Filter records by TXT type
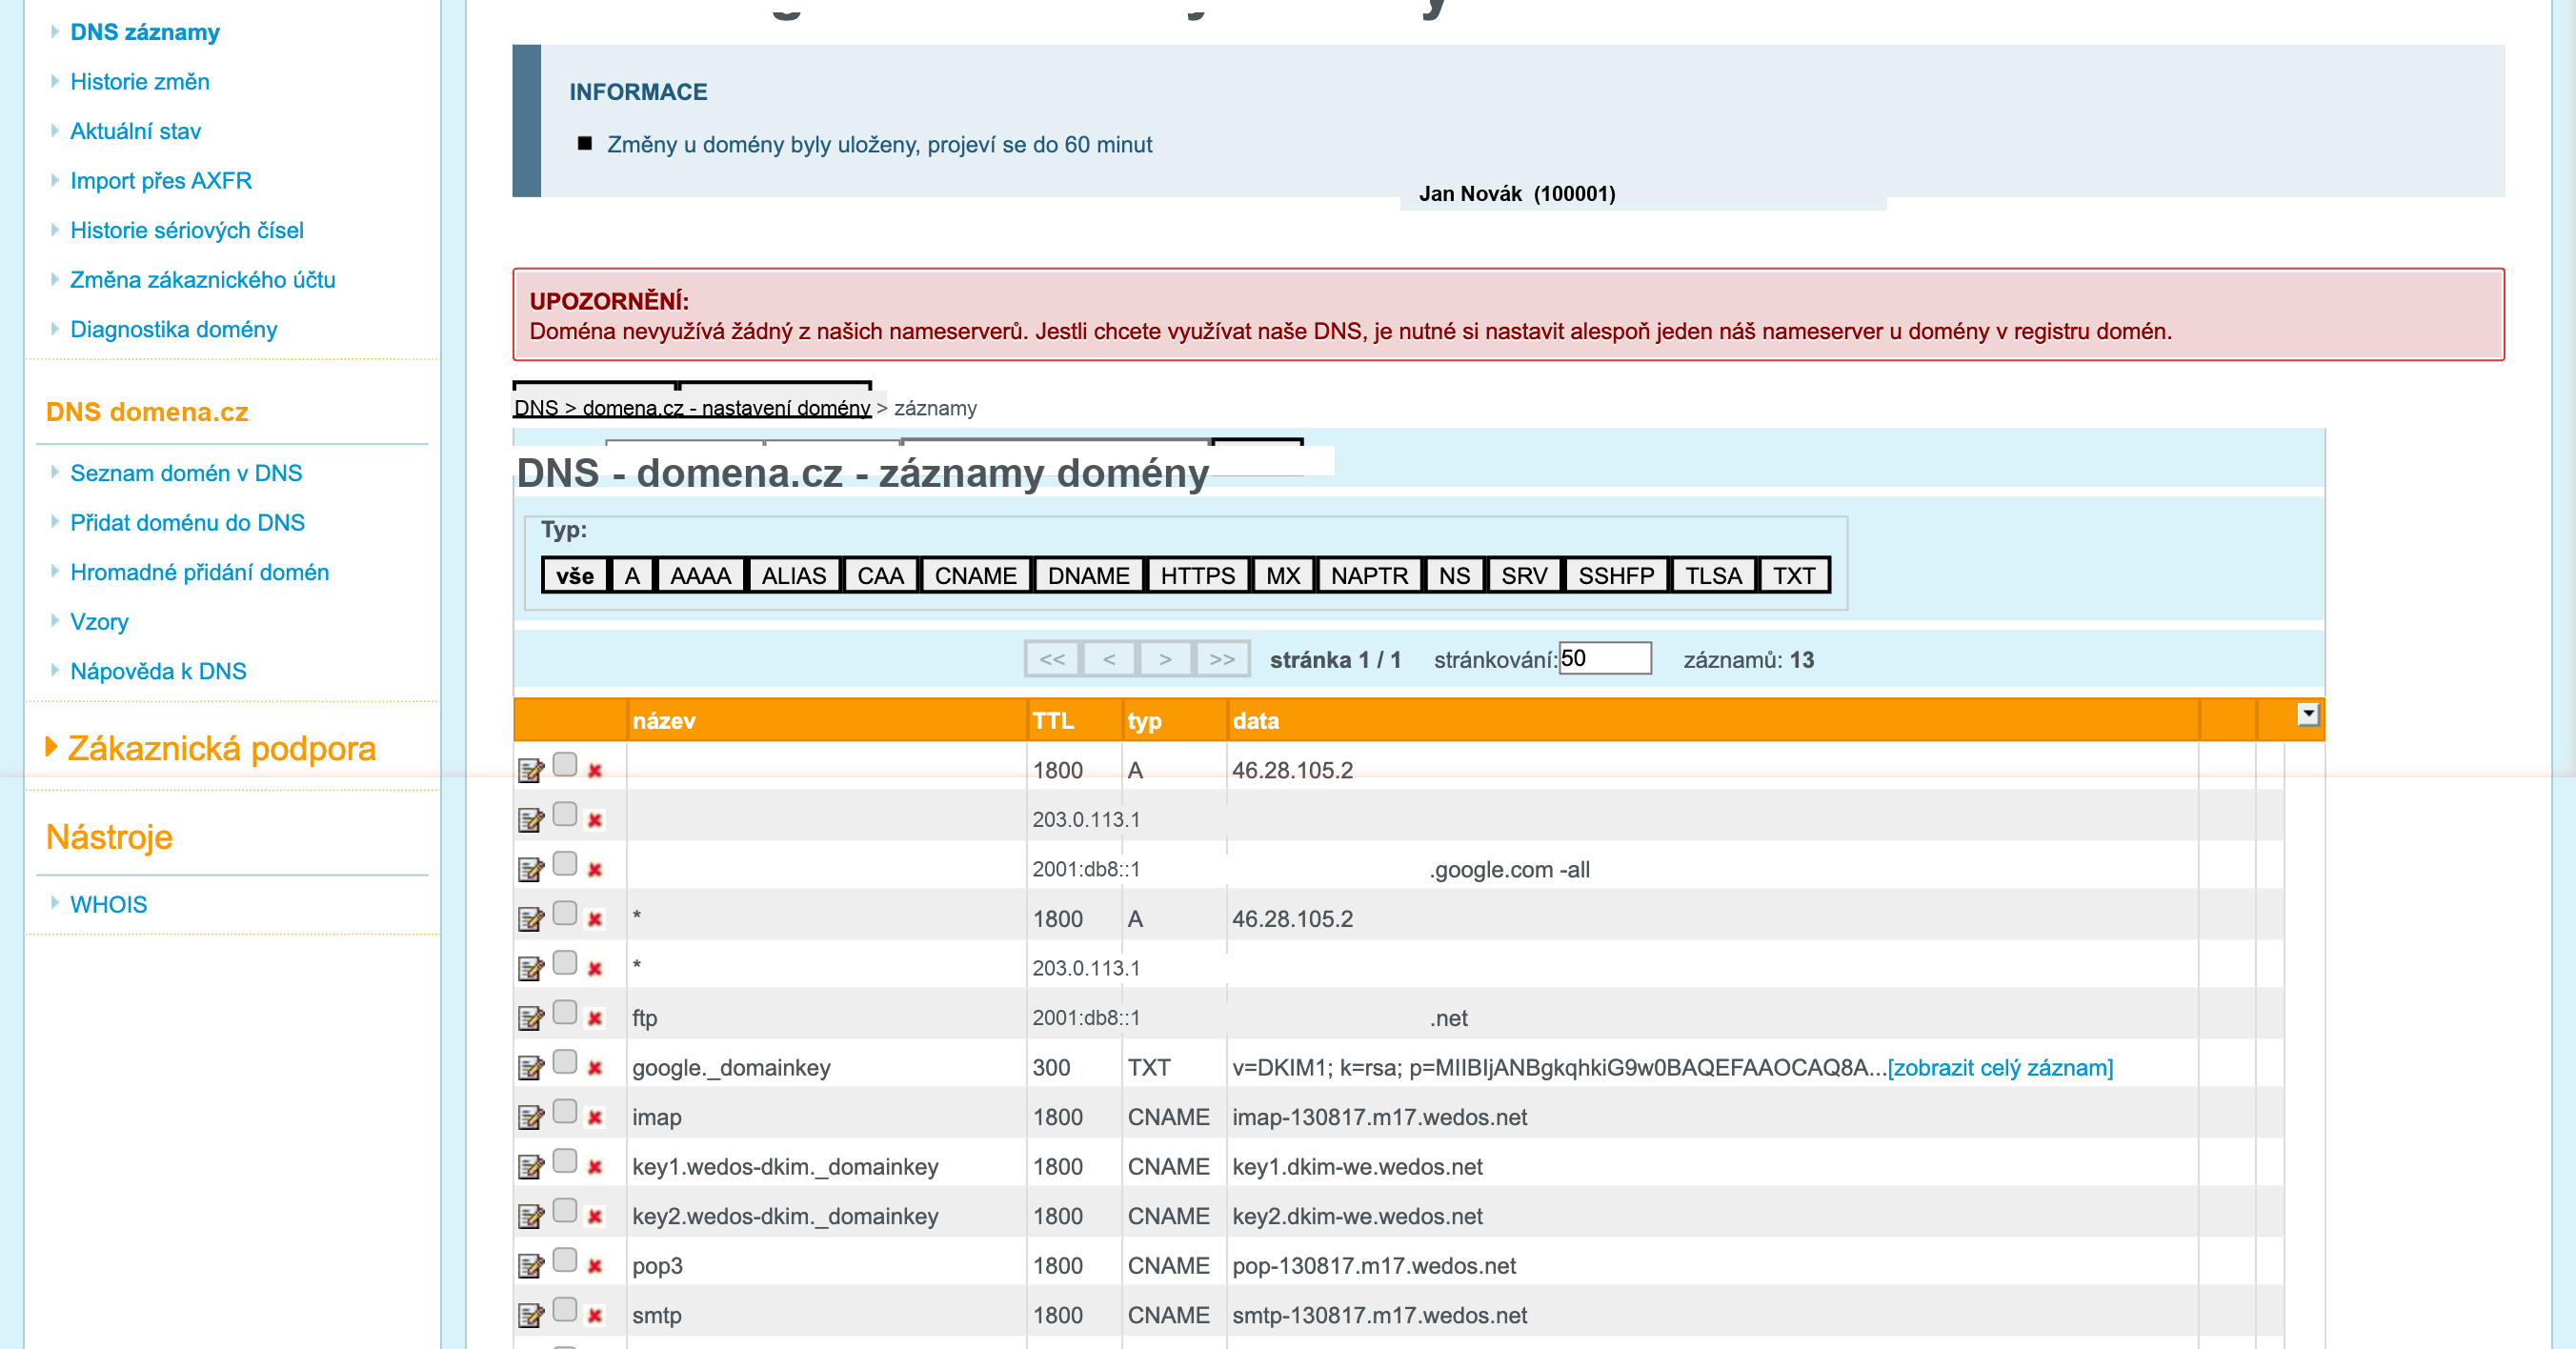The height and width of the screenshot is (1349, 2576). point(1793,576)
